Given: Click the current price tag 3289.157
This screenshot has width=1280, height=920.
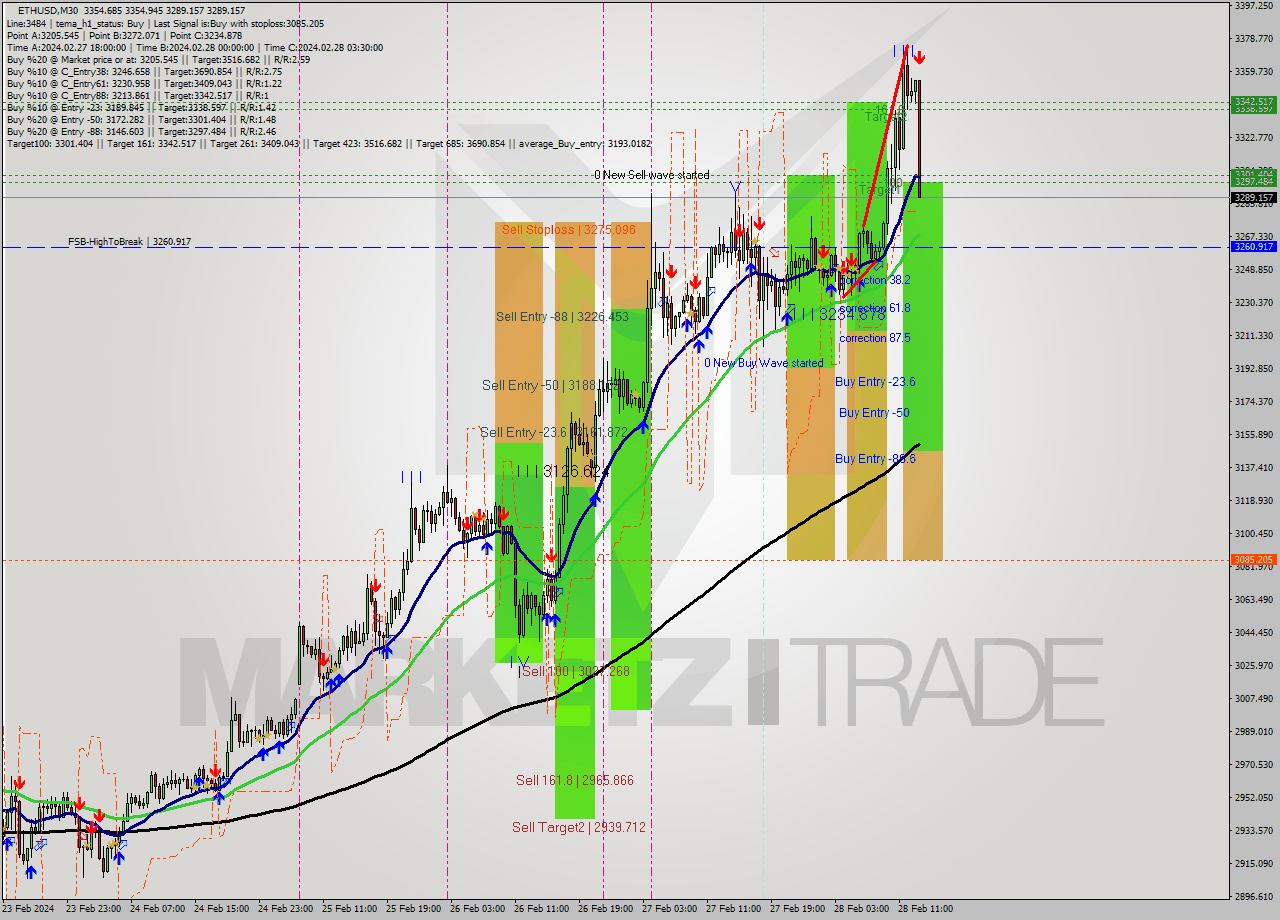Looking at the screenshot, I should pyautogui.click(x=1254, y=198).
